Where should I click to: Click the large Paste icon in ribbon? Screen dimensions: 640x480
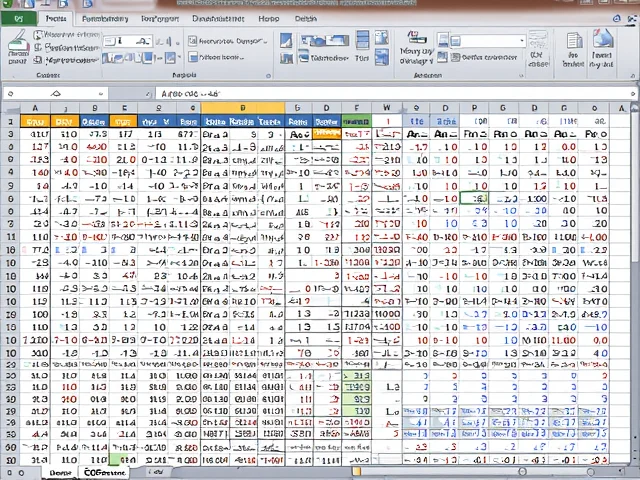click(17, 45)
